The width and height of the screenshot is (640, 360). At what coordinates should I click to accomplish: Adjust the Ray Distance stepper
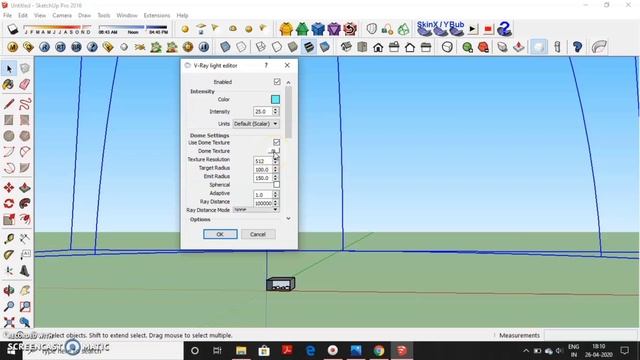pyautogui.click(x=276, y=202)
